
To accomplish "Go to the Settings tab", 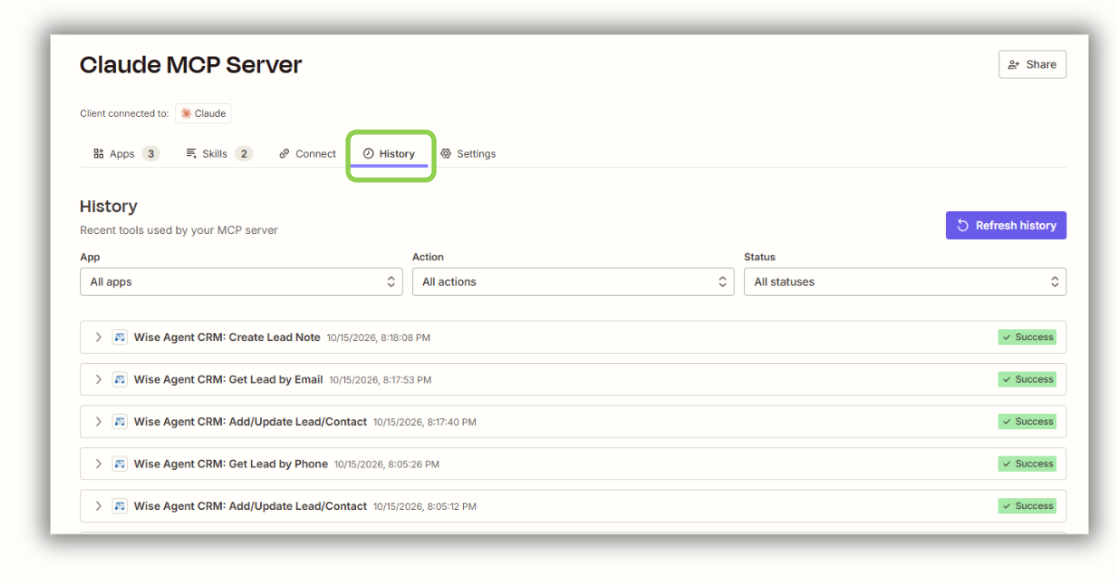I will coord(468,153).
